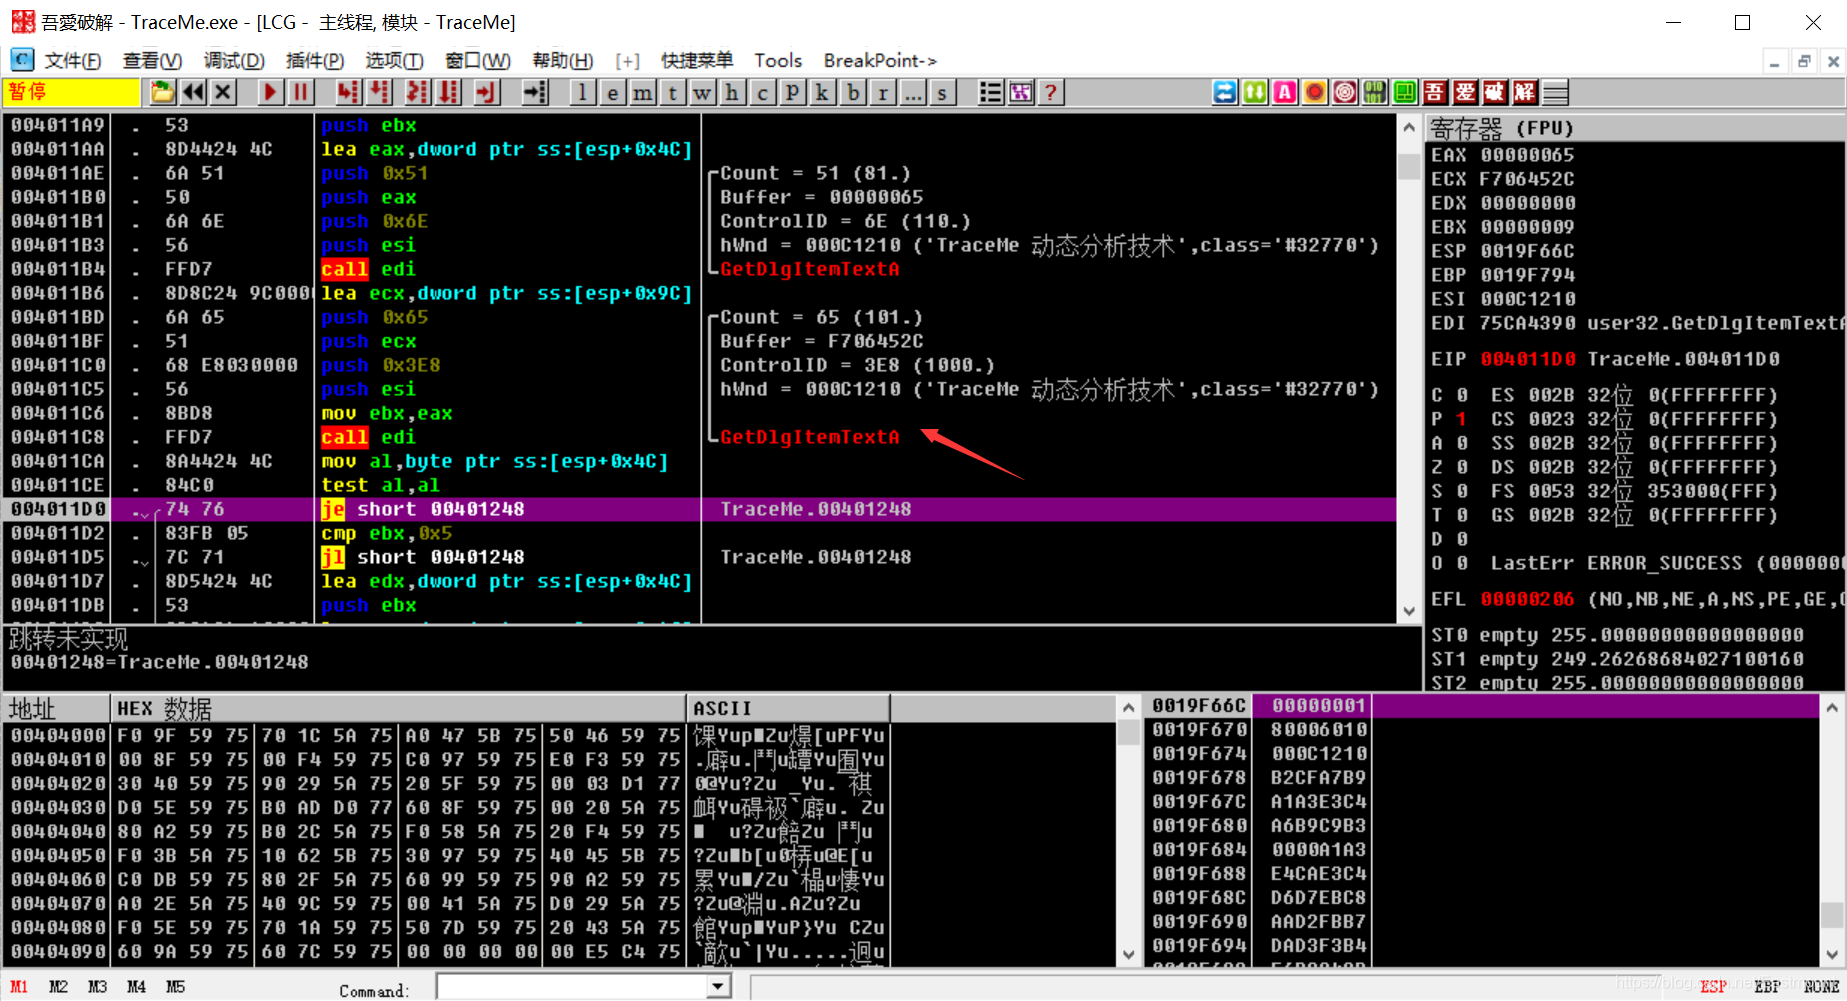Show handles with the 'h' button
The image size is (1847, 1001).
pyautogui.click(x=733, y=93)
